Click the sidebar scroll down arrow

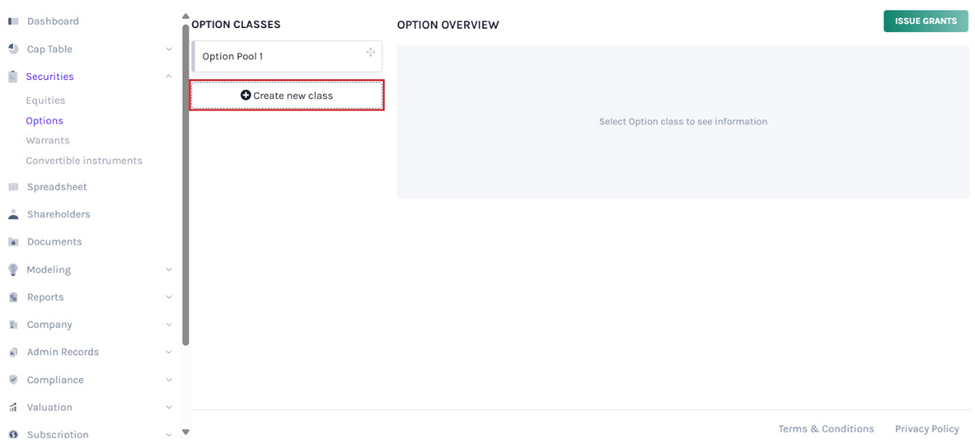click(x=185, y=433)
